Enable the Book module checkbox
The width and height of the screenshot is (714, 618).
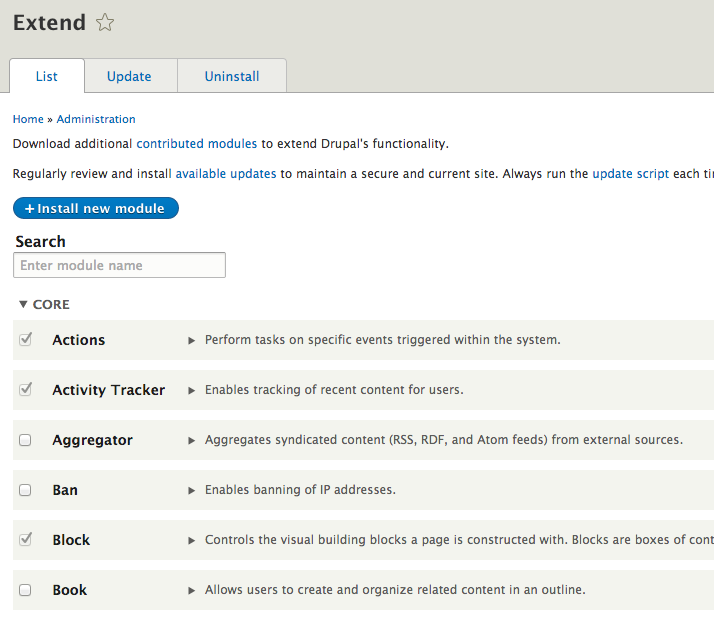(25, 590)
